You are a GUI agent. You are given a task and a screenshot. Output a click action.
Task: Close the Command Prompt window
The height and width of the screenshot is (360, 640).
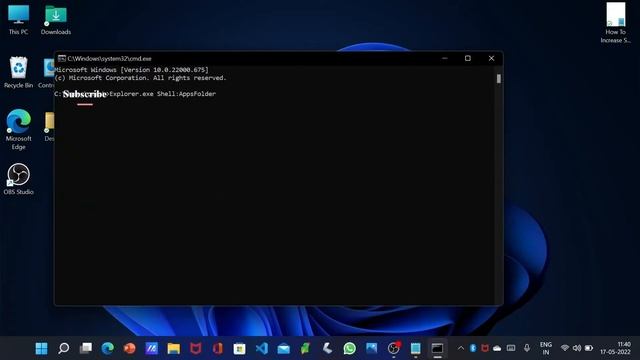(491, 58)
